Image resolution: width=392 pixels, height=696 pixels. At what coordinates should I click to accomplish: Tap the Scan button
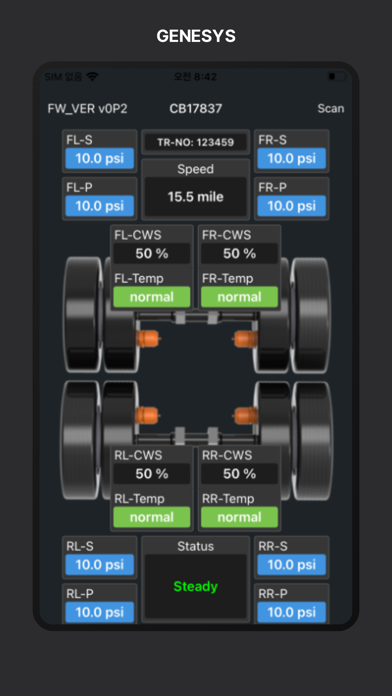click(x=331, y=109)
